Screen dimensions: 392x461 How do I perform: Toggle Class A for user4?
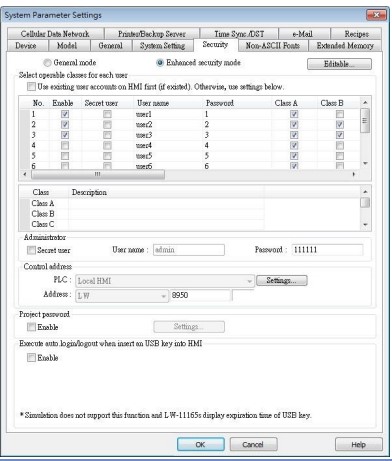pos(294,145)
